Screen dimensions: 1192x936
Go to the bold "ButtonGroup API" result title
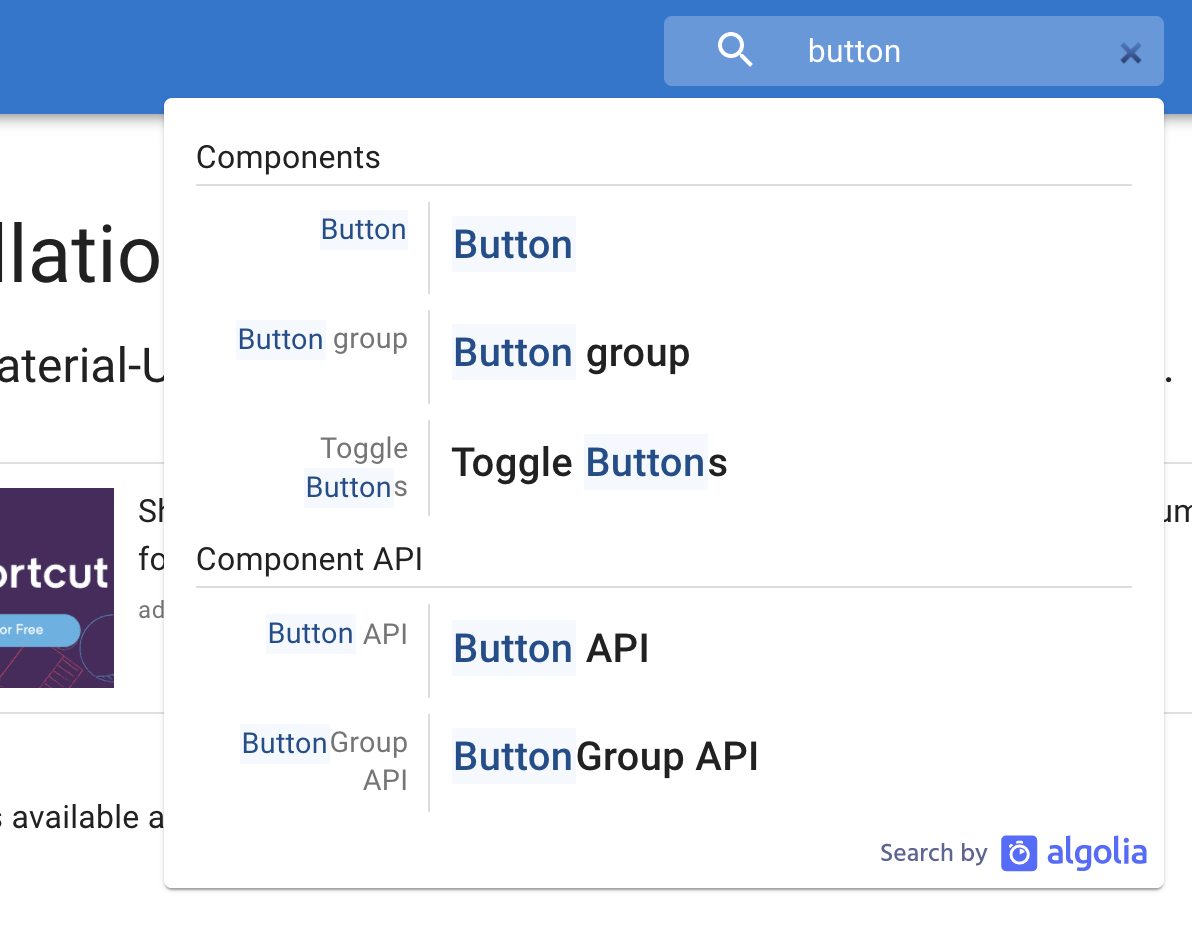coord(605,757)
